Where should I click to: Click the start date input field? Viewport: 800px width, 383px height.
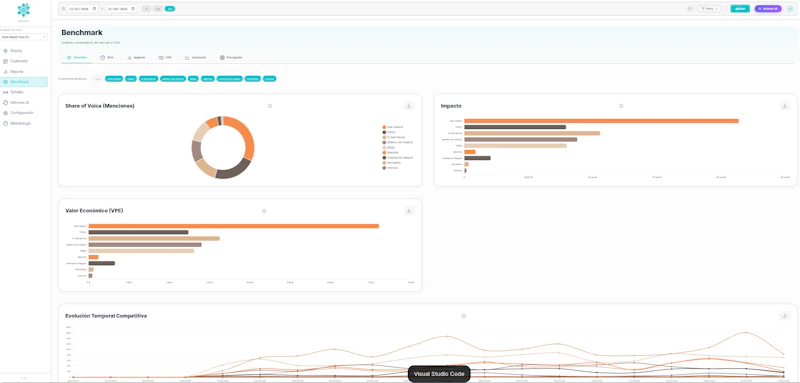point(83,9)
